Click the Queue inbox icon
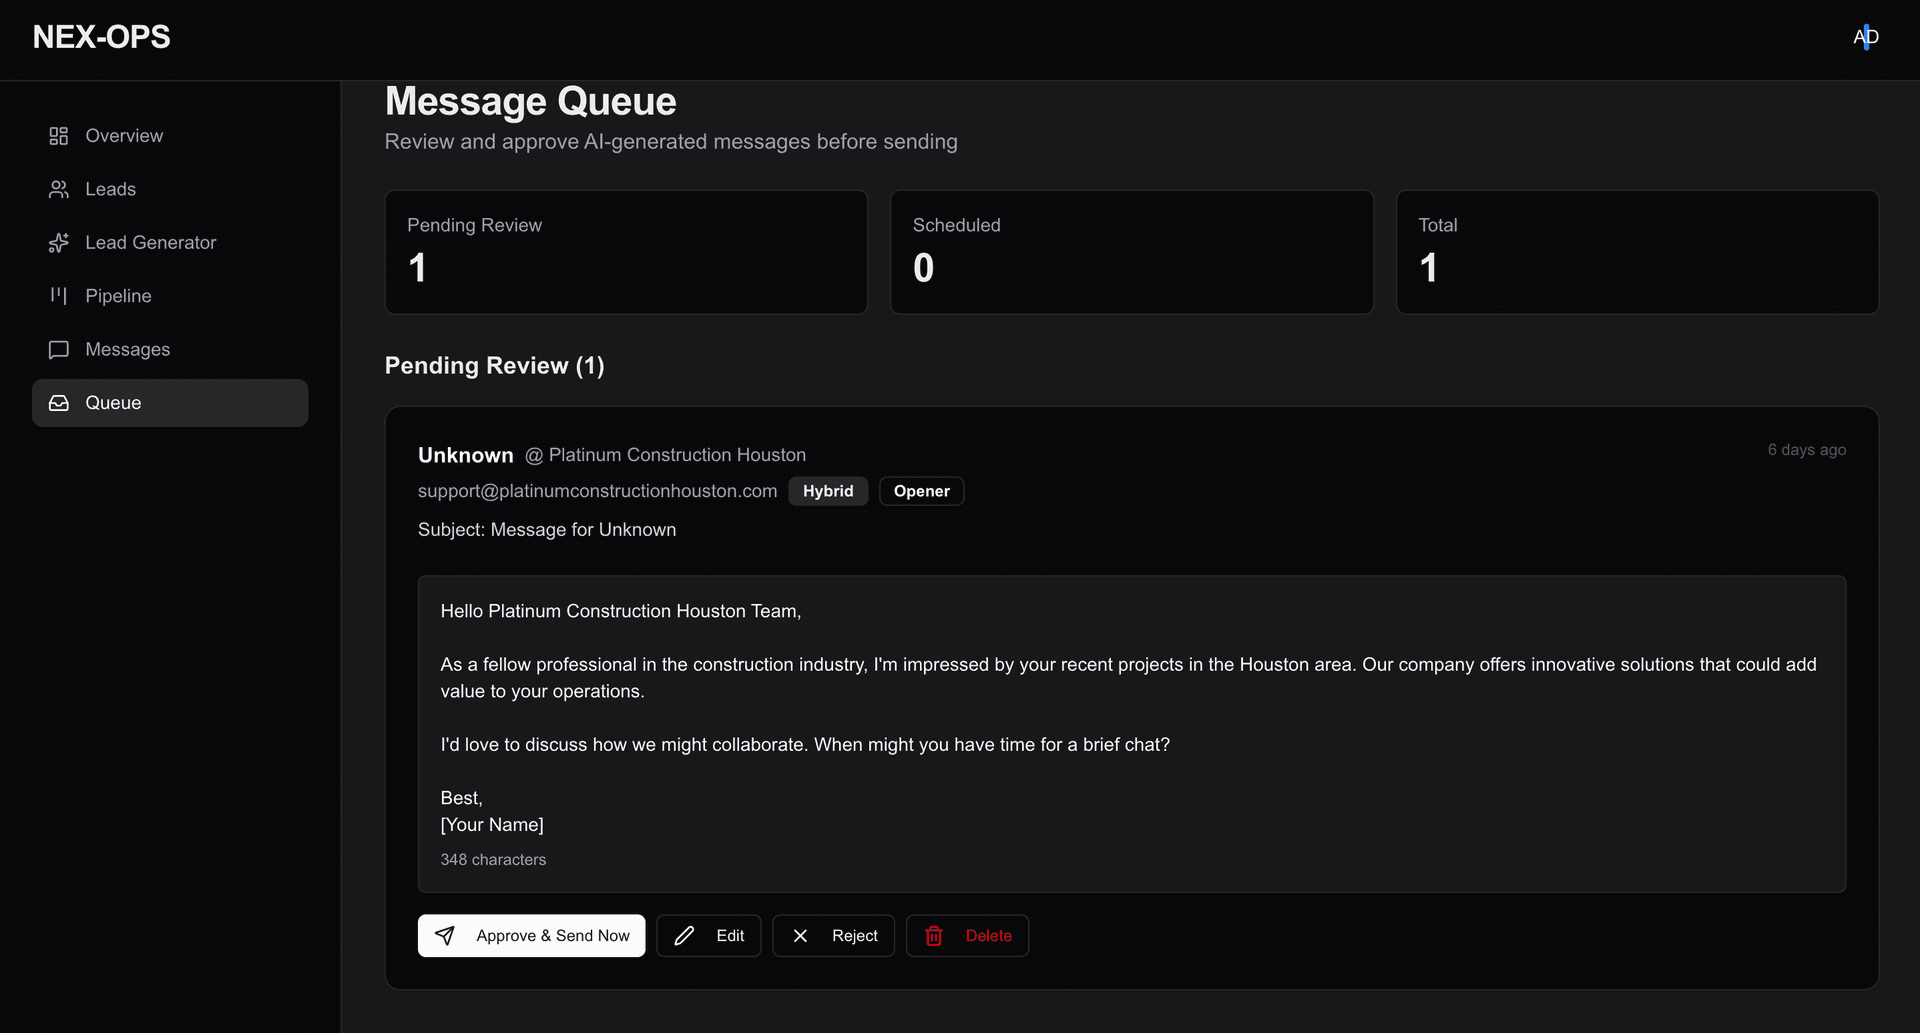Screen dimensions: 1920x1033 58,403
